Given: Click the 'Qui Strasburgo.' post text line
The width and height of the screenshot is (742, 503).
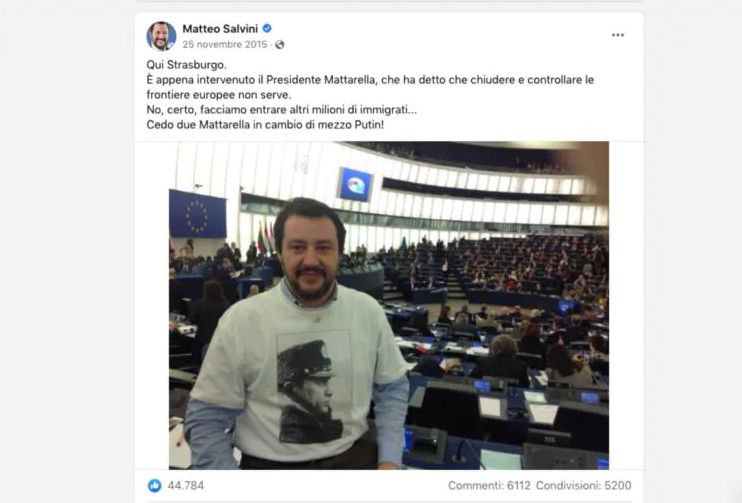Looking at the screenshot, I should click(x=186, y=64).
